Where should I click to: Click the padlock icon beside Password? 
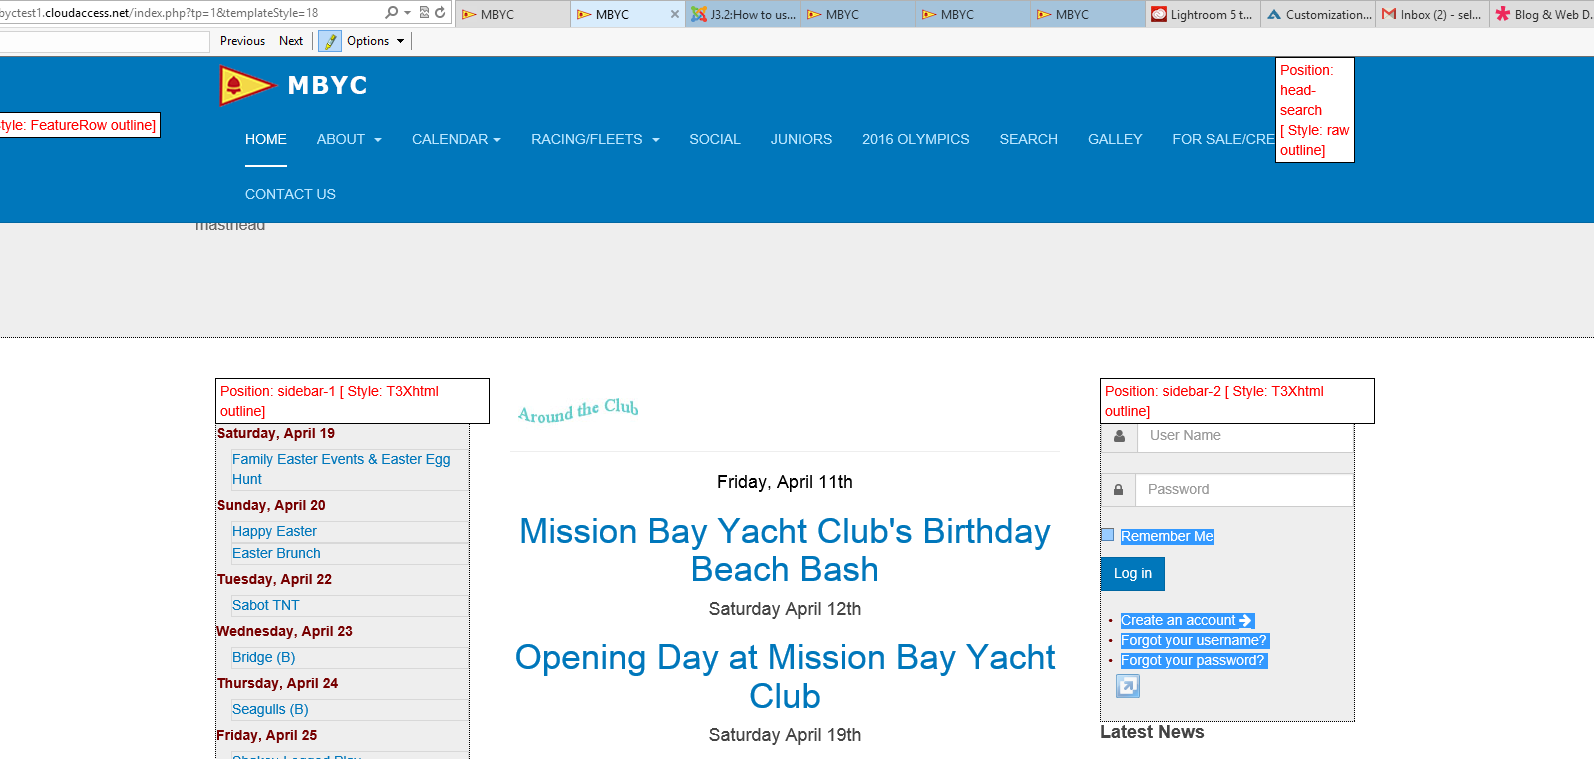click(x=1118, y=490)
